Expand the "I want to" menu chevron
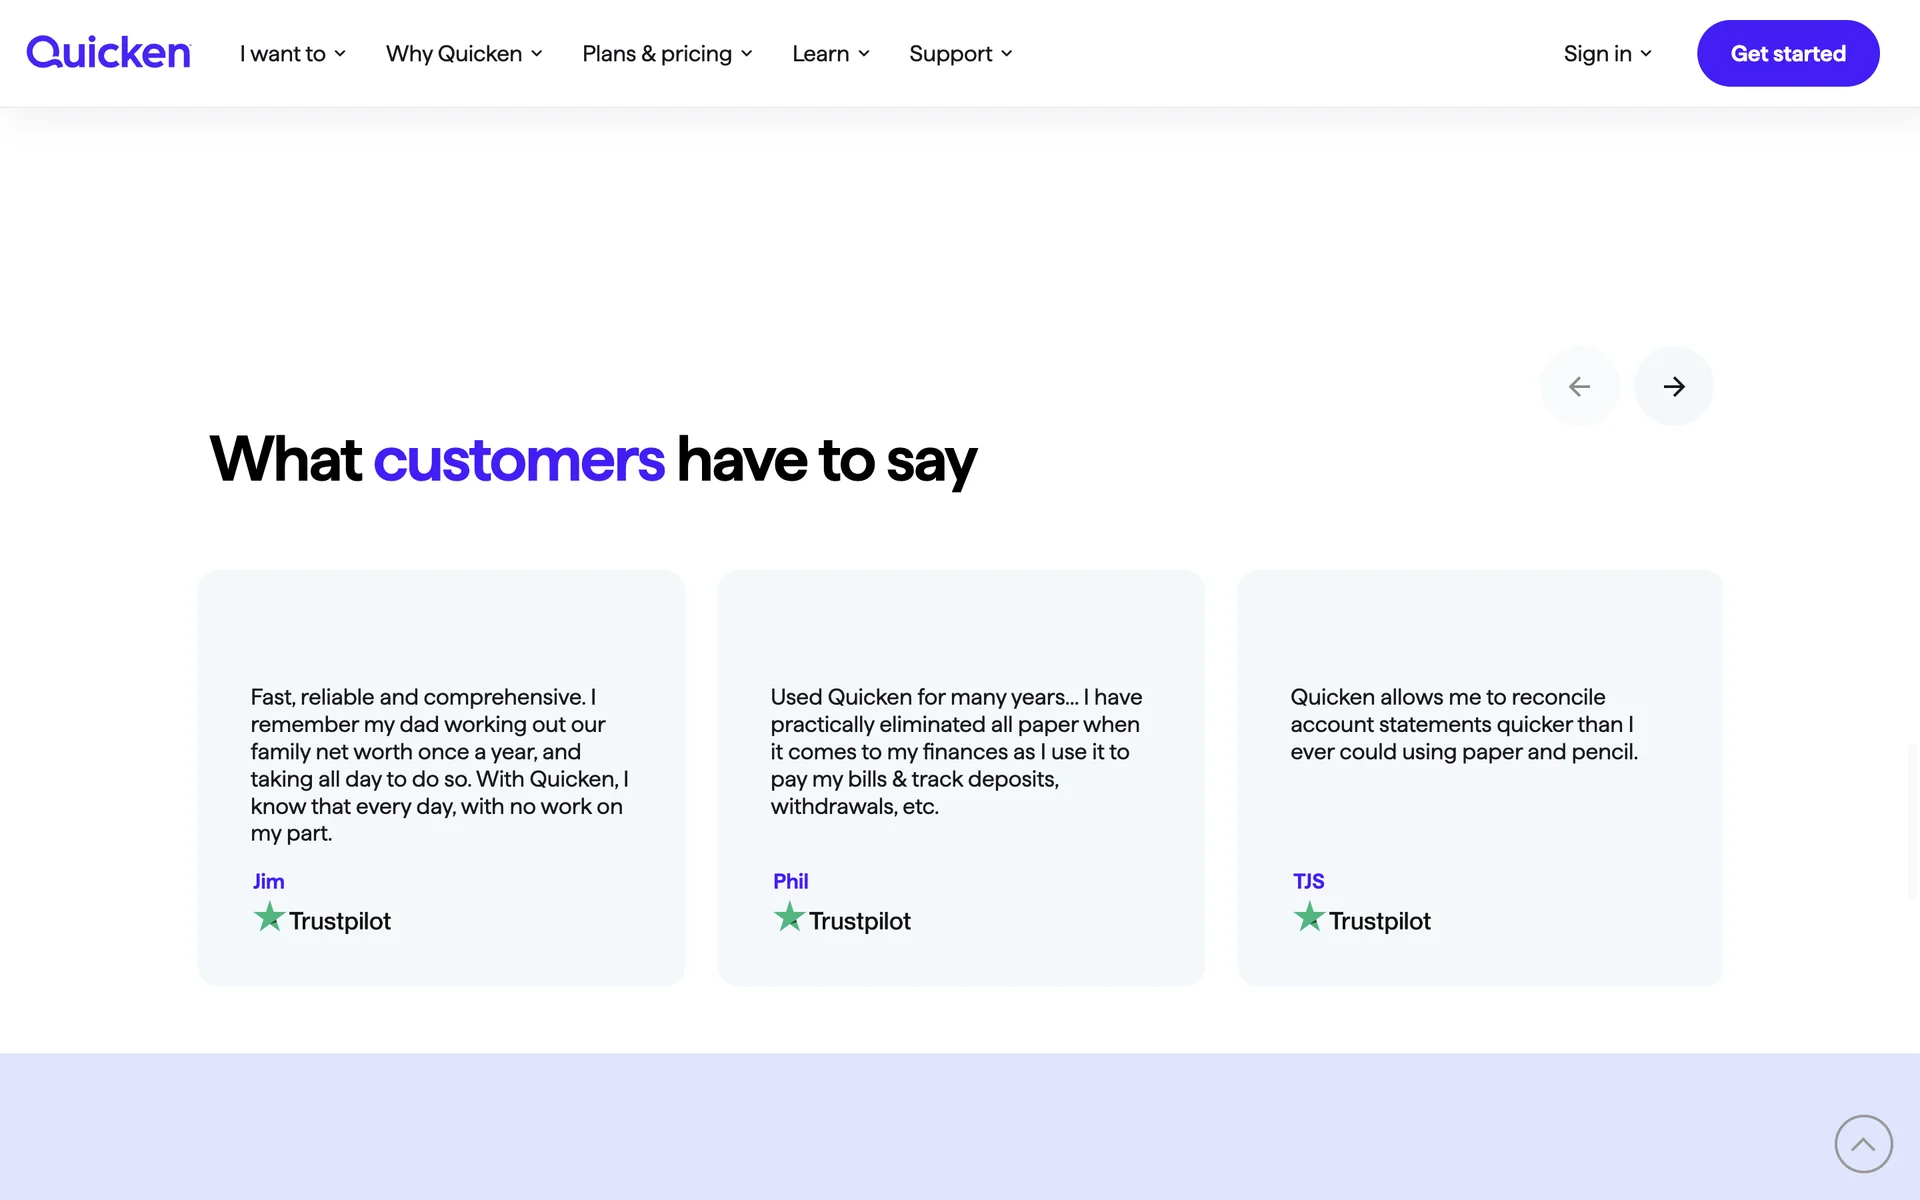Viewport: 1920px width, 1200px height. [340, 54]
